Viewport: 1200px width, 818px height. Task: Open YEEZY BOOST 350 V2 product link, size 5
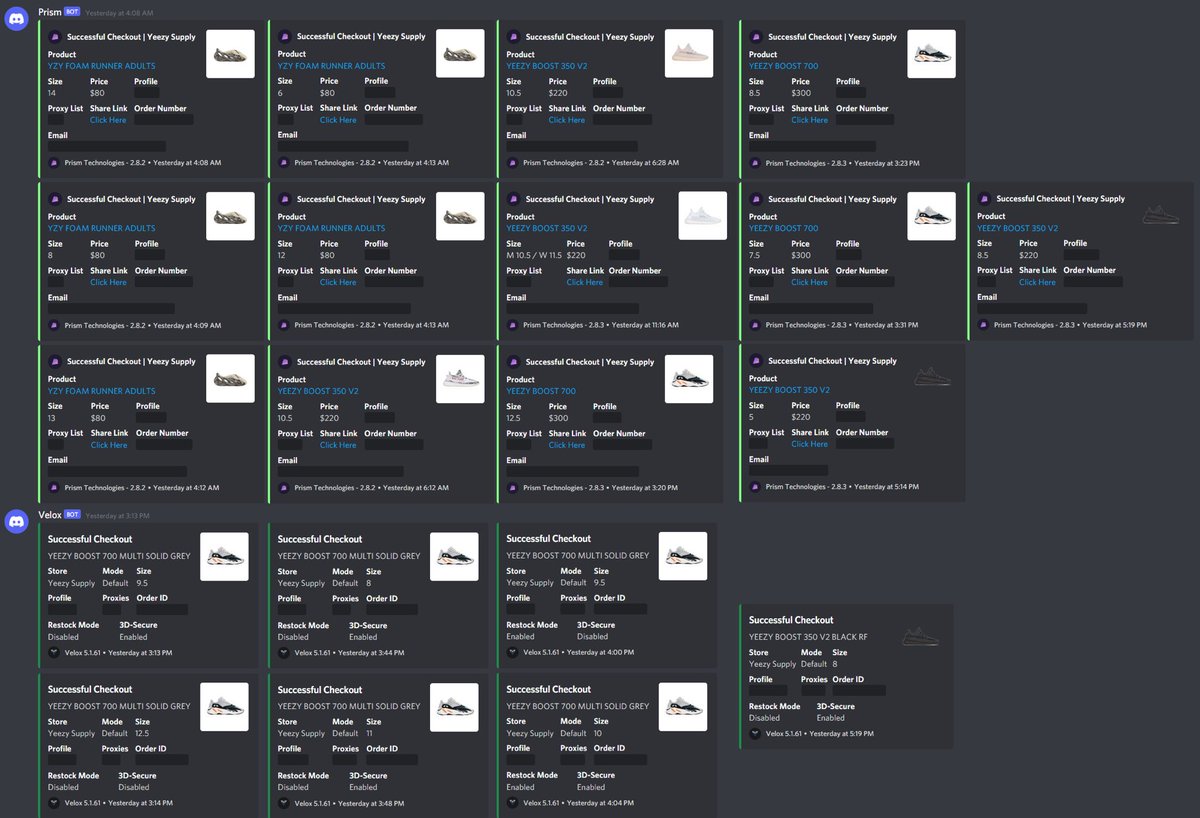[x=790, y=390]
